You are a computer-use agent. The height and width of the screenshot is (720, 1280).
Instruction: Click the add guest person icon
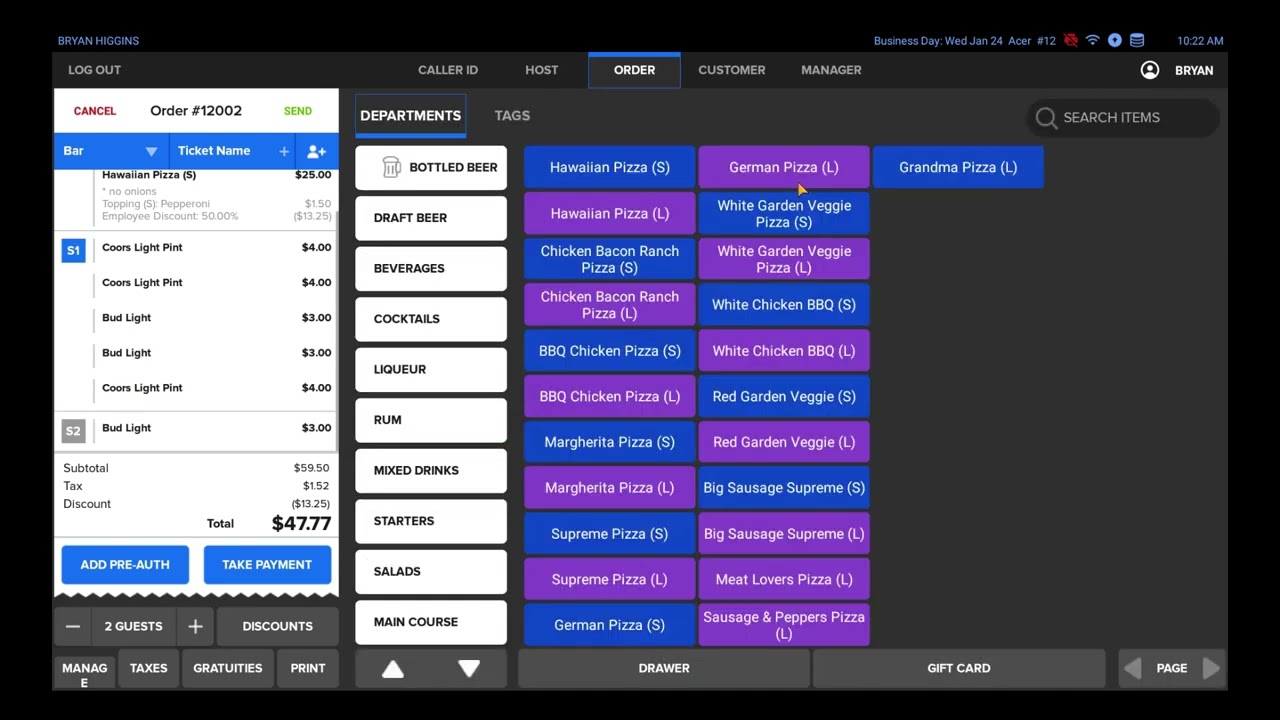[x=316, y=151]
